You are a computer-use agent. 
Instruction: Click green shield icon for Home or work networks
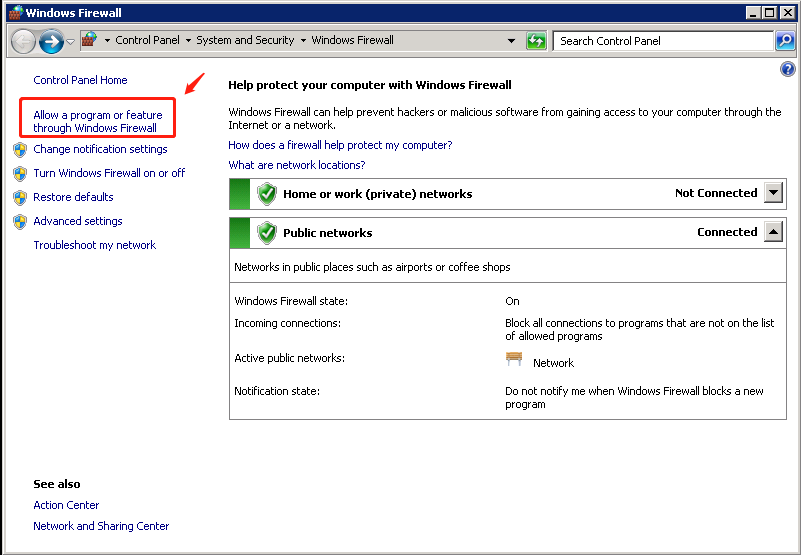coord(267,194)
